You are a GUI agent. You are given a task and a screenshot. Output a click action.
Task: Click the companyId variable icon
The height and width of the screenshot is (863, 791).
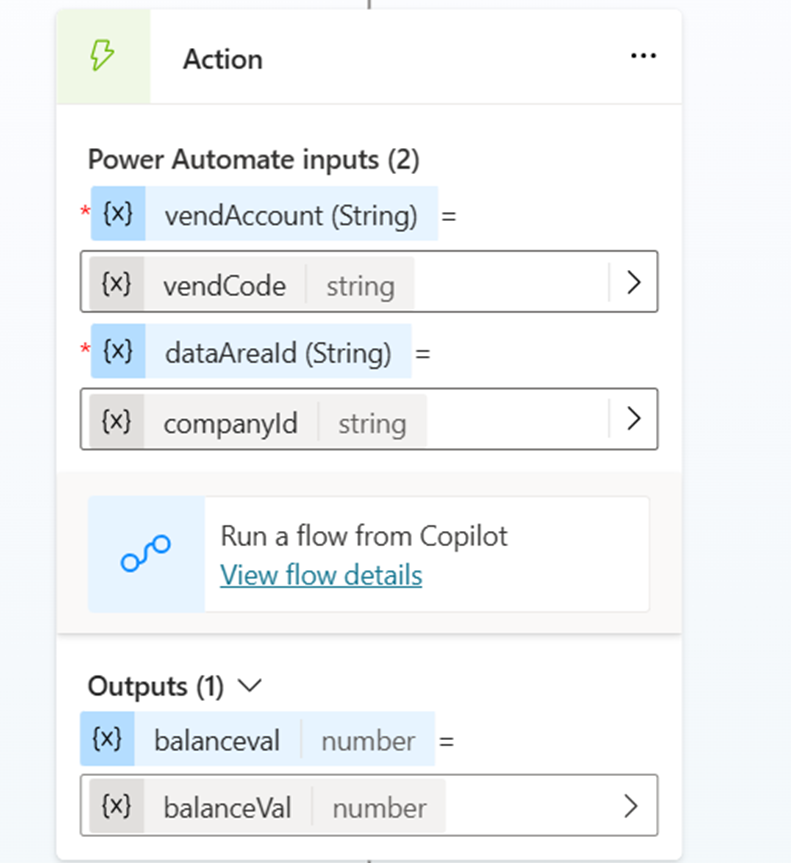(116, 422)
